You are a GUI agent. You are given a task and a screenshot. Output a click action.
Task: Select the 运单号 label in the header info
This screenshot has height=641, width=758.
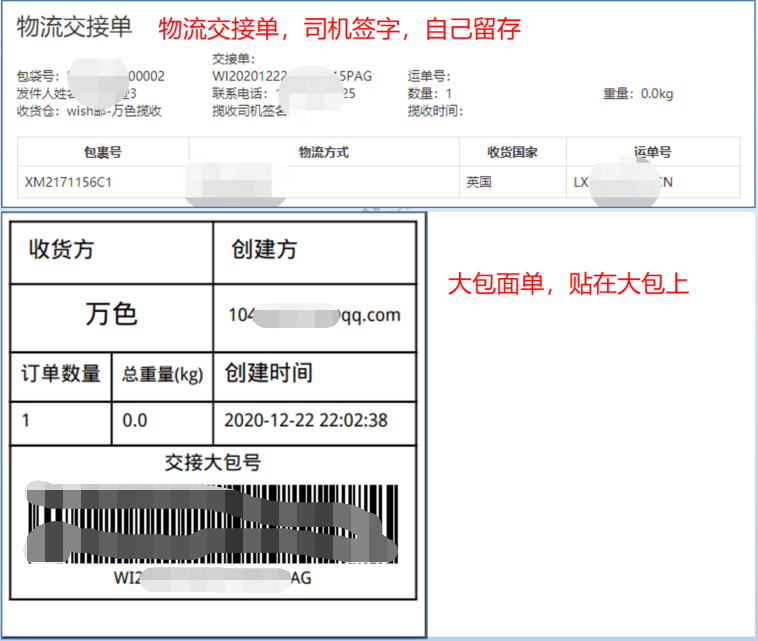point(429,76)
